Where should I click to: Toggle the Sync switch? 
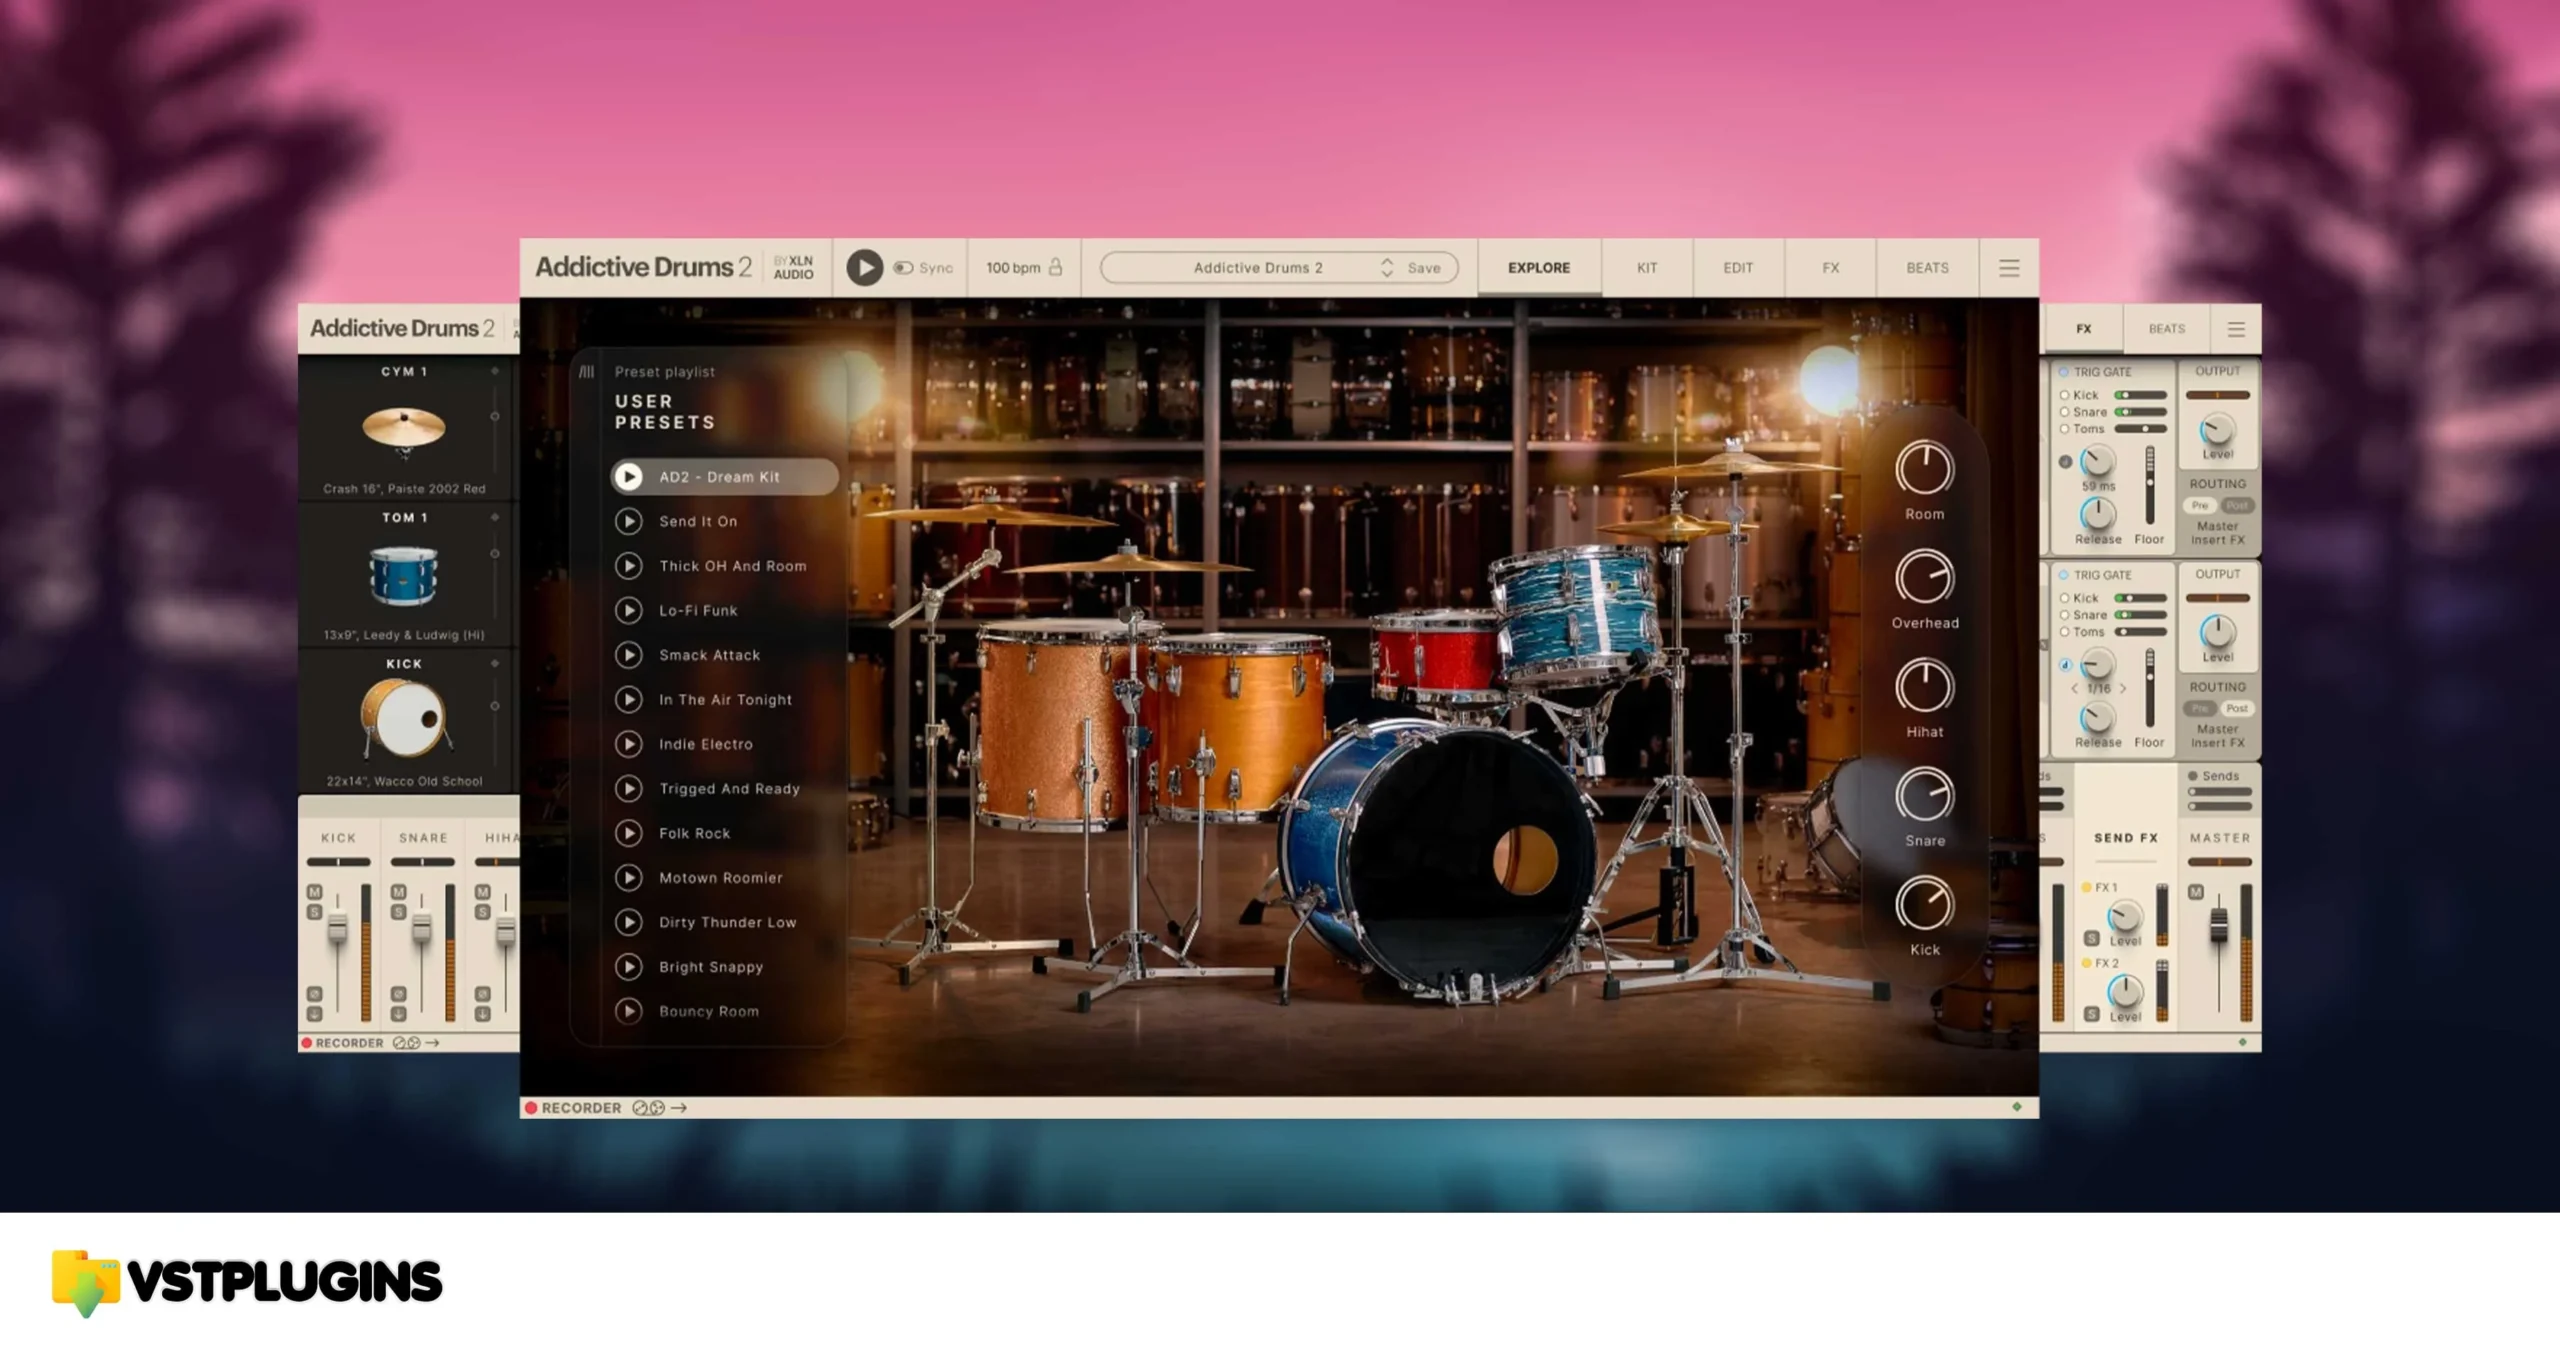pos(903,268)
